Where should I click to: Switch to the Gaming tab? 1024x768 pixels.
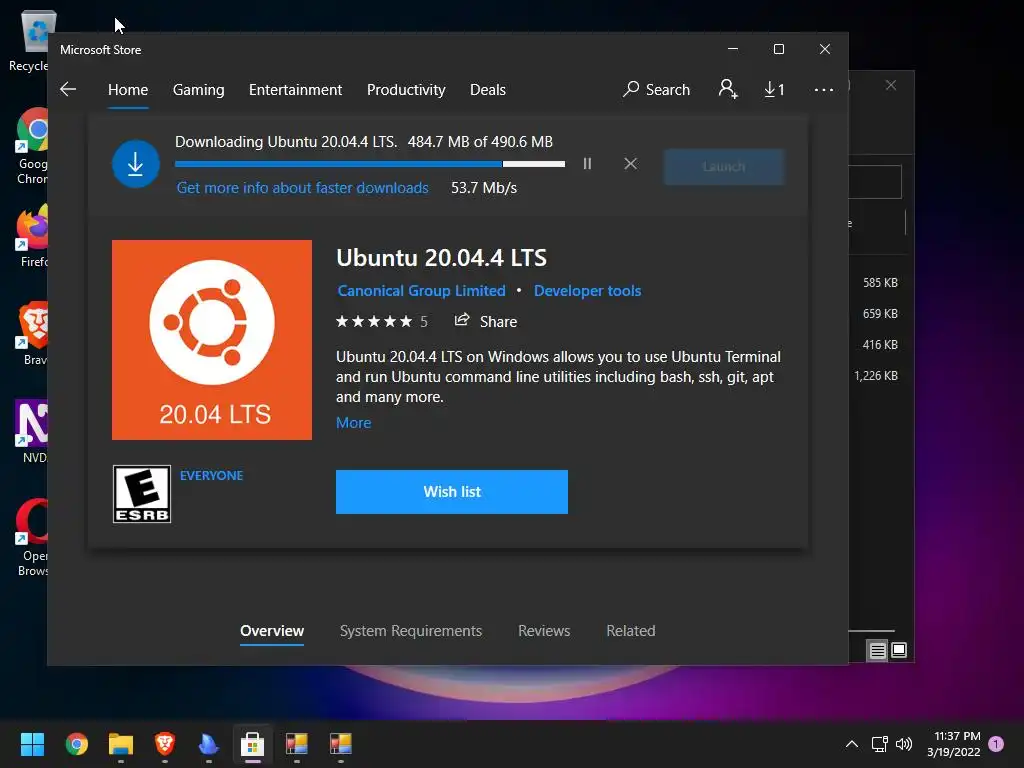tap(199, 89)
